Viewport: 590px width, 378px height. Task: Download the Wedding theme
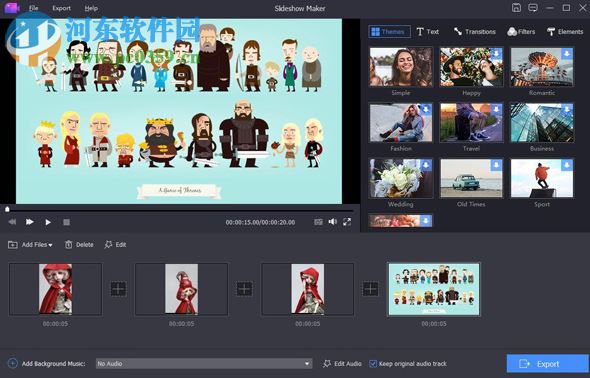[x=426, y=165]
